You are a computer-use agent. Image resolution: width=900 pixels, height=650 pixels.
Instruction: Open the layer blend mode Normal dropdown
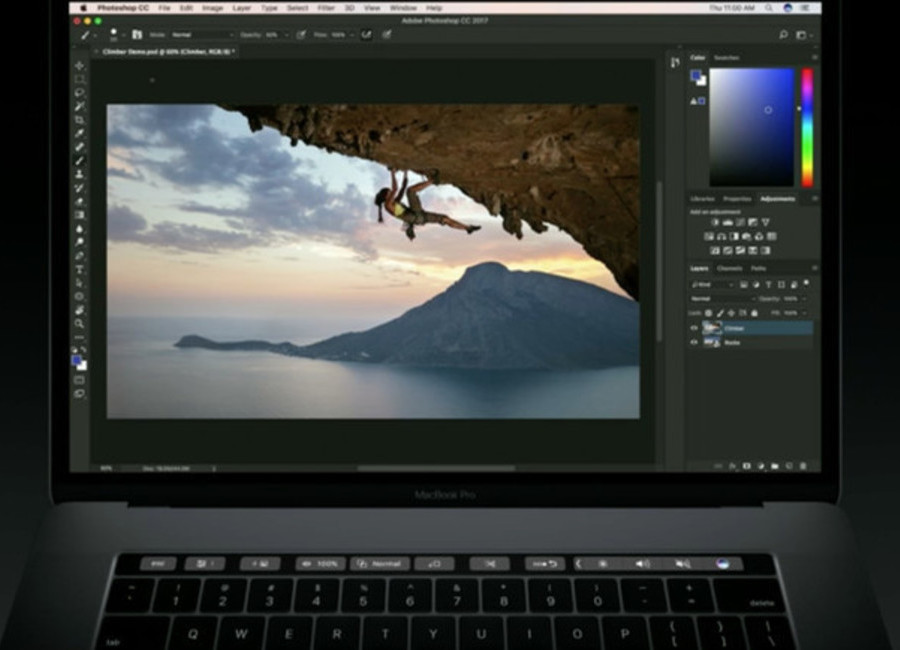click(723, 299)
